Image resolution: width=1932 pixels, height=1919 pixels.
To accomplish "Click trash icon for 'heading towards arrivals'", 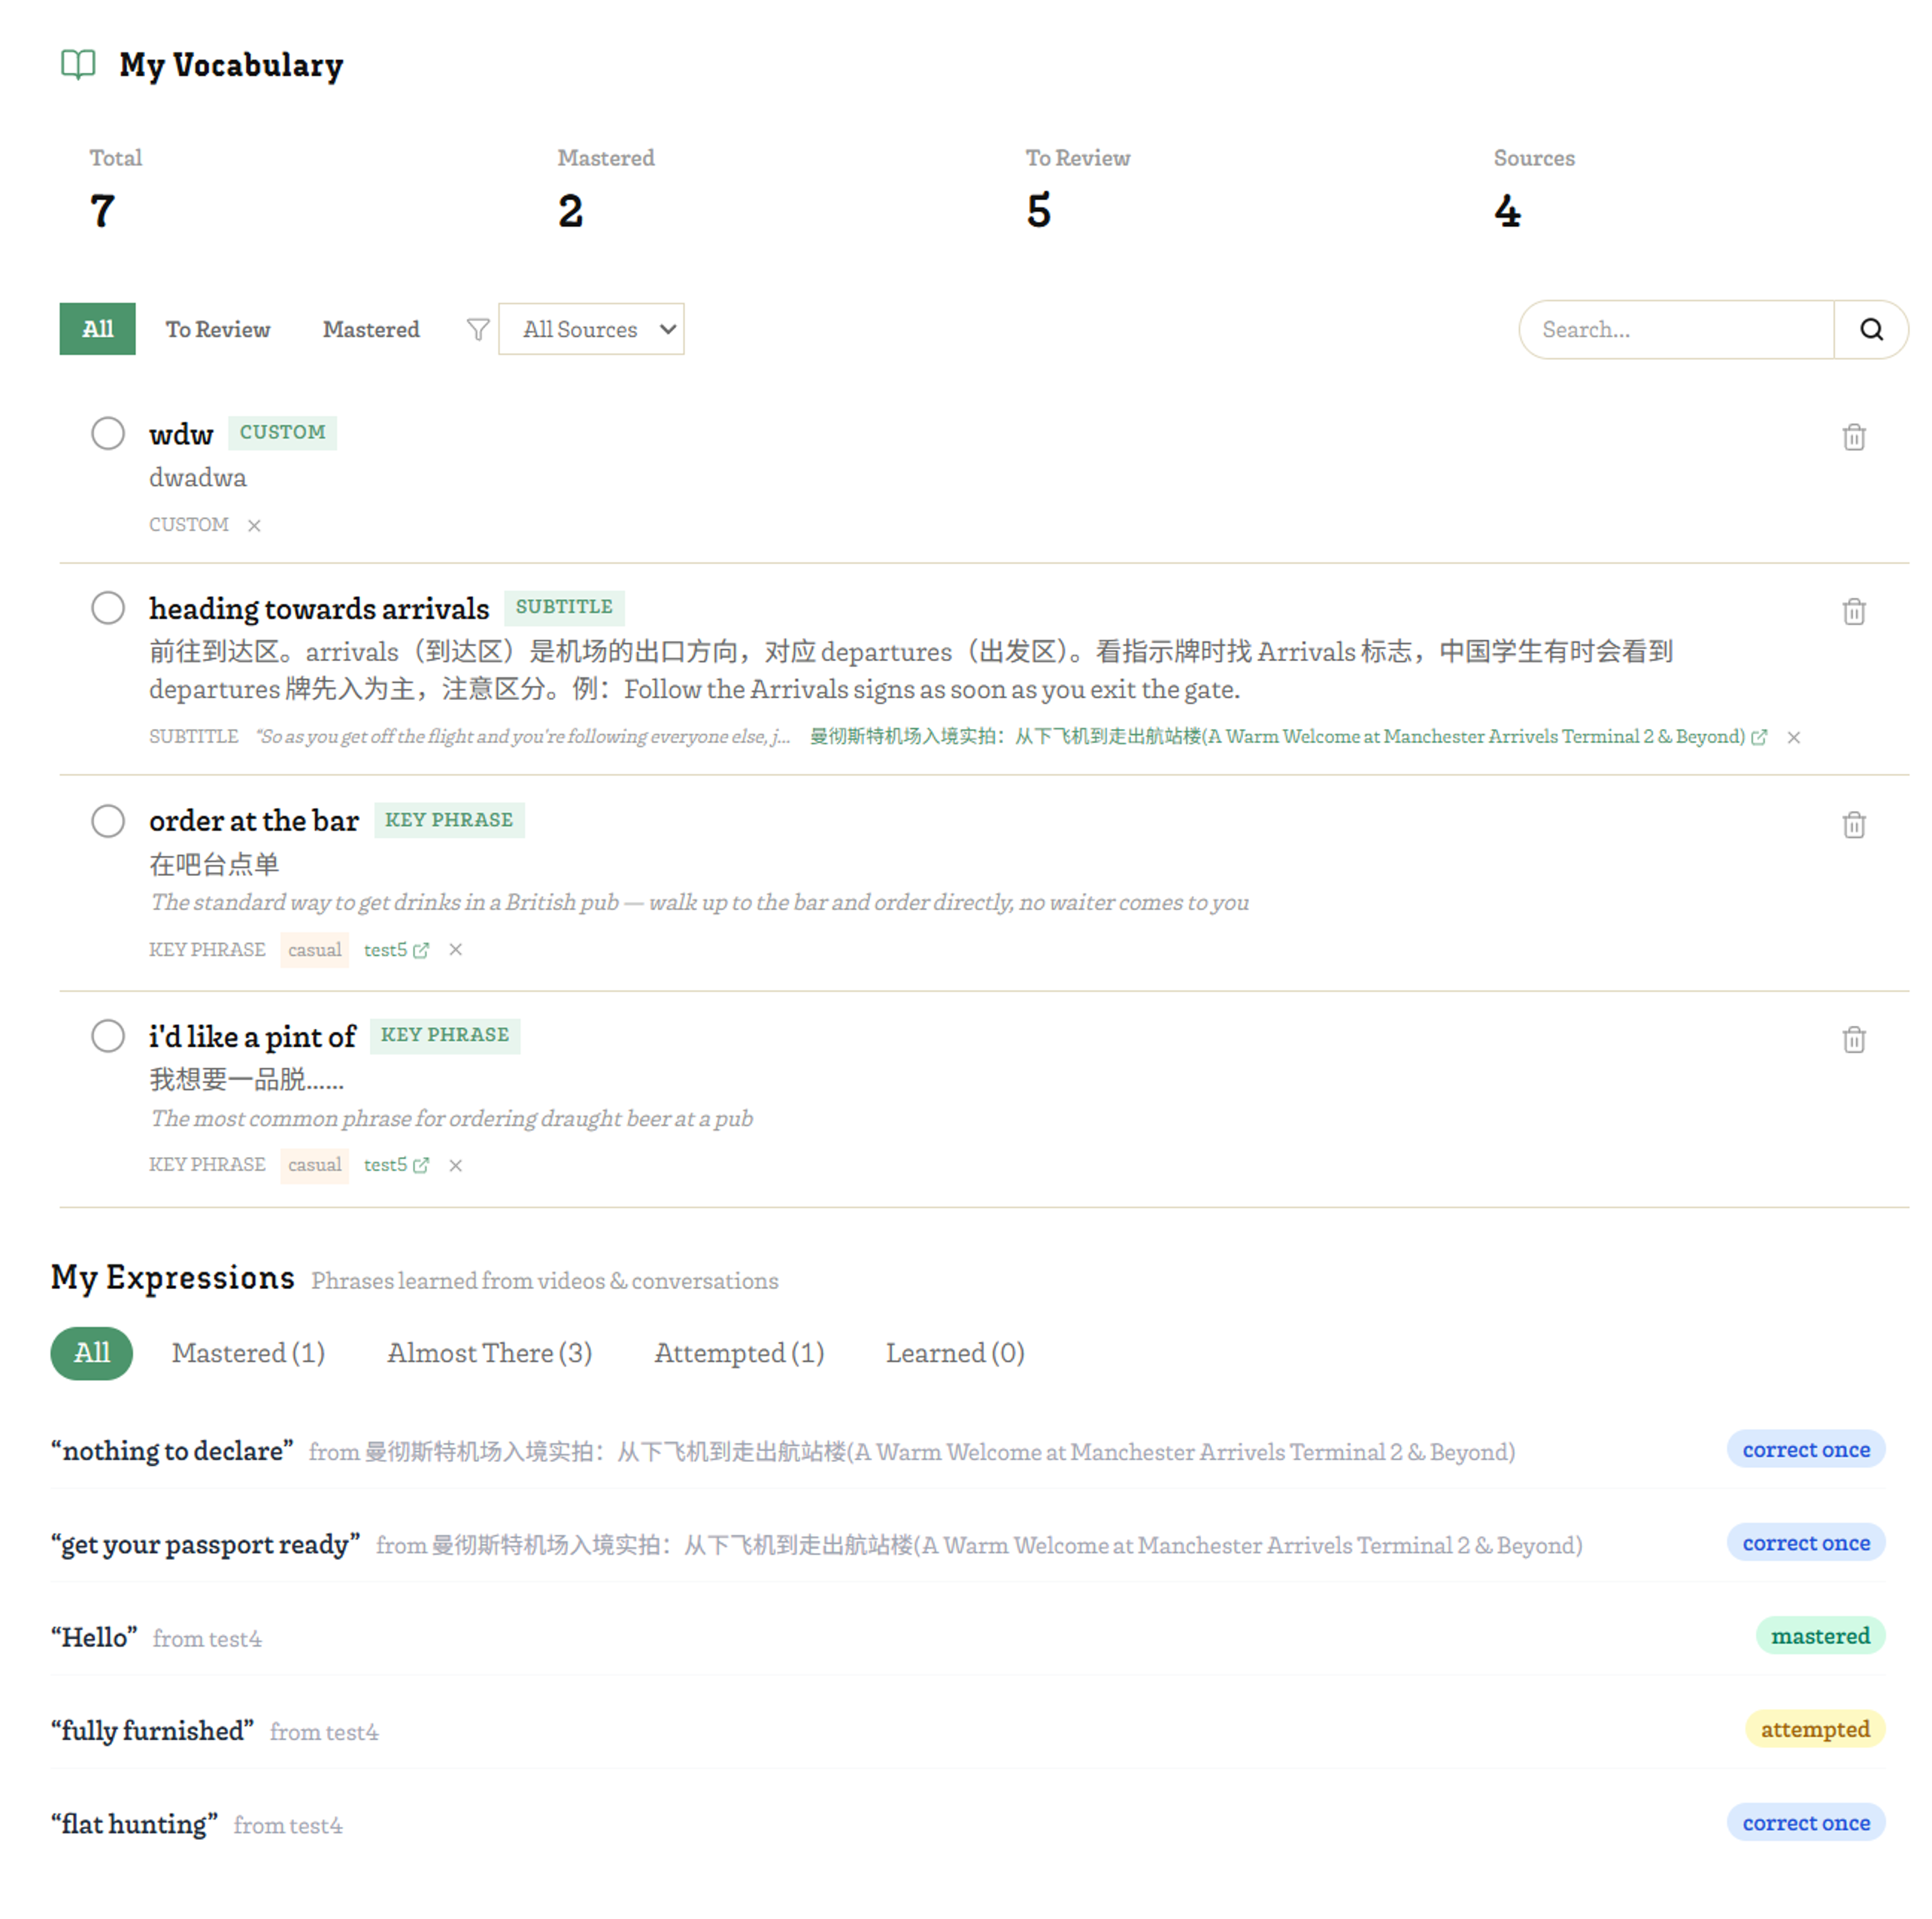I will point(1853,611).
